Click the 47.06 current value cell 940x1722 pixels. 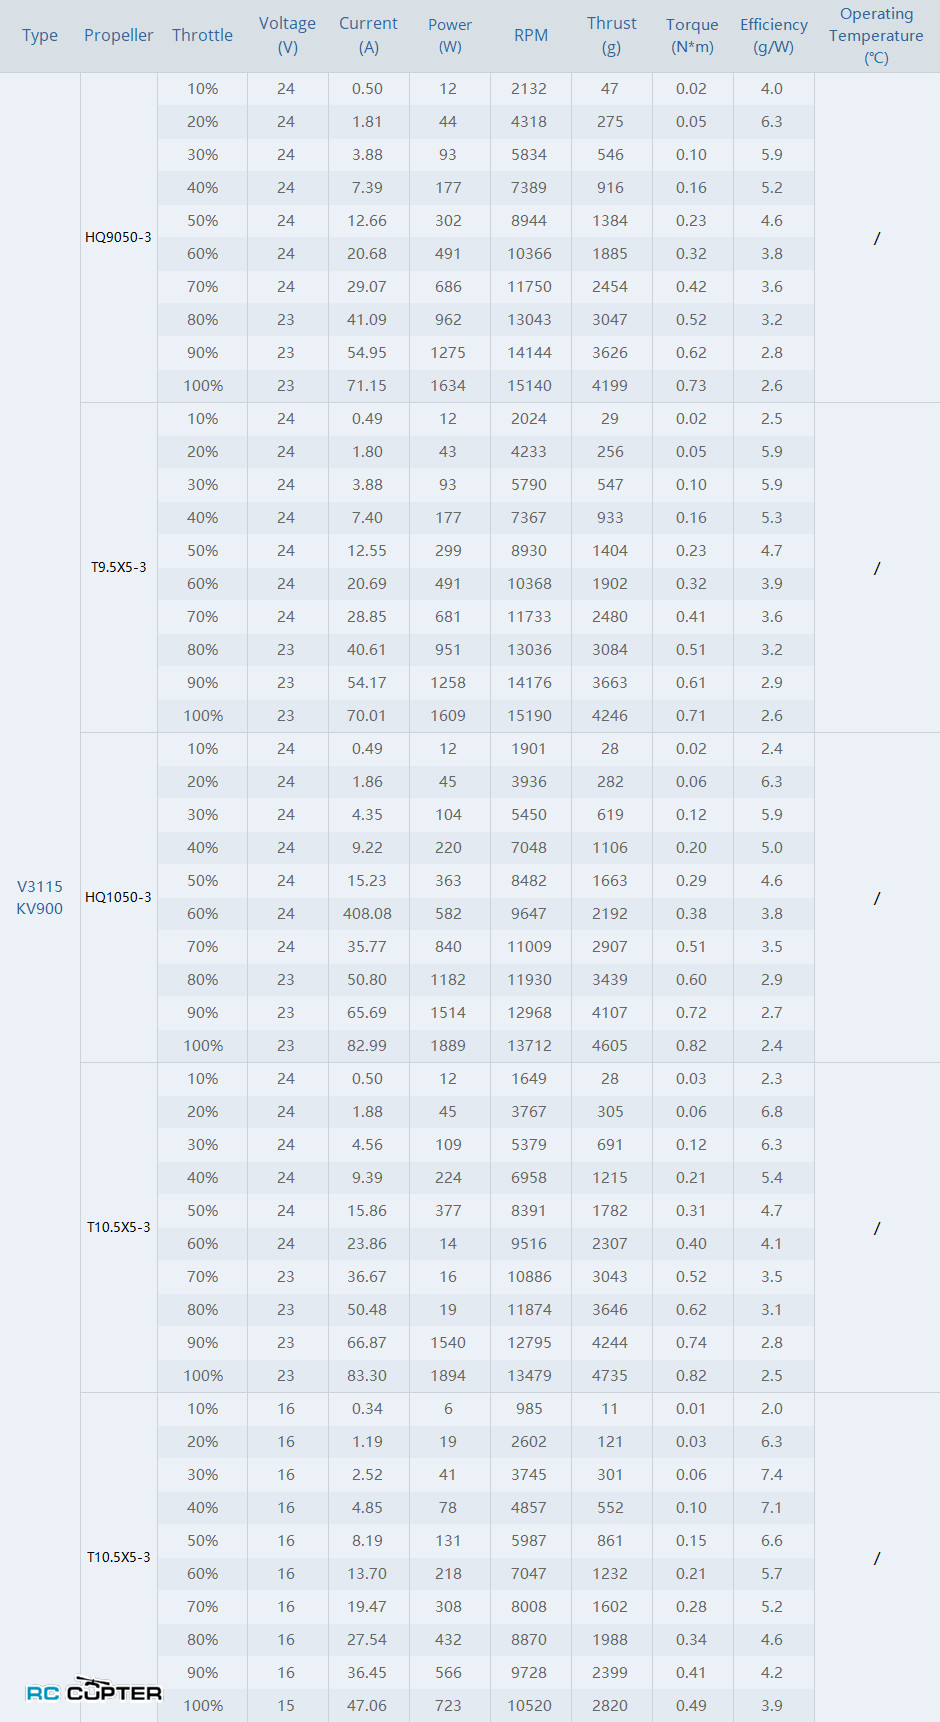(367, 1706)
